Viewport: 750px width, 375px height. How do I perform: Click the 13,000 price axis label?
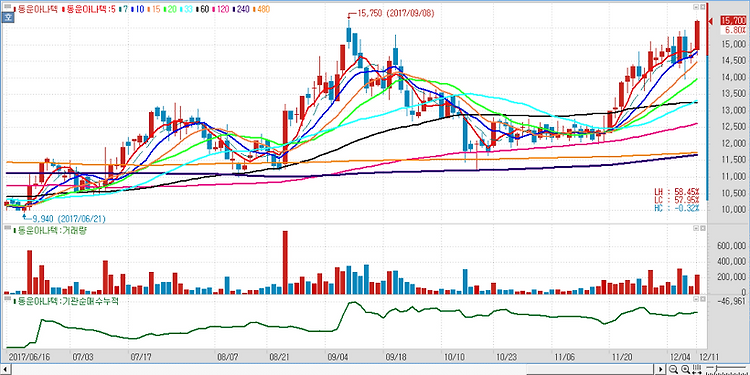point(733,110)
